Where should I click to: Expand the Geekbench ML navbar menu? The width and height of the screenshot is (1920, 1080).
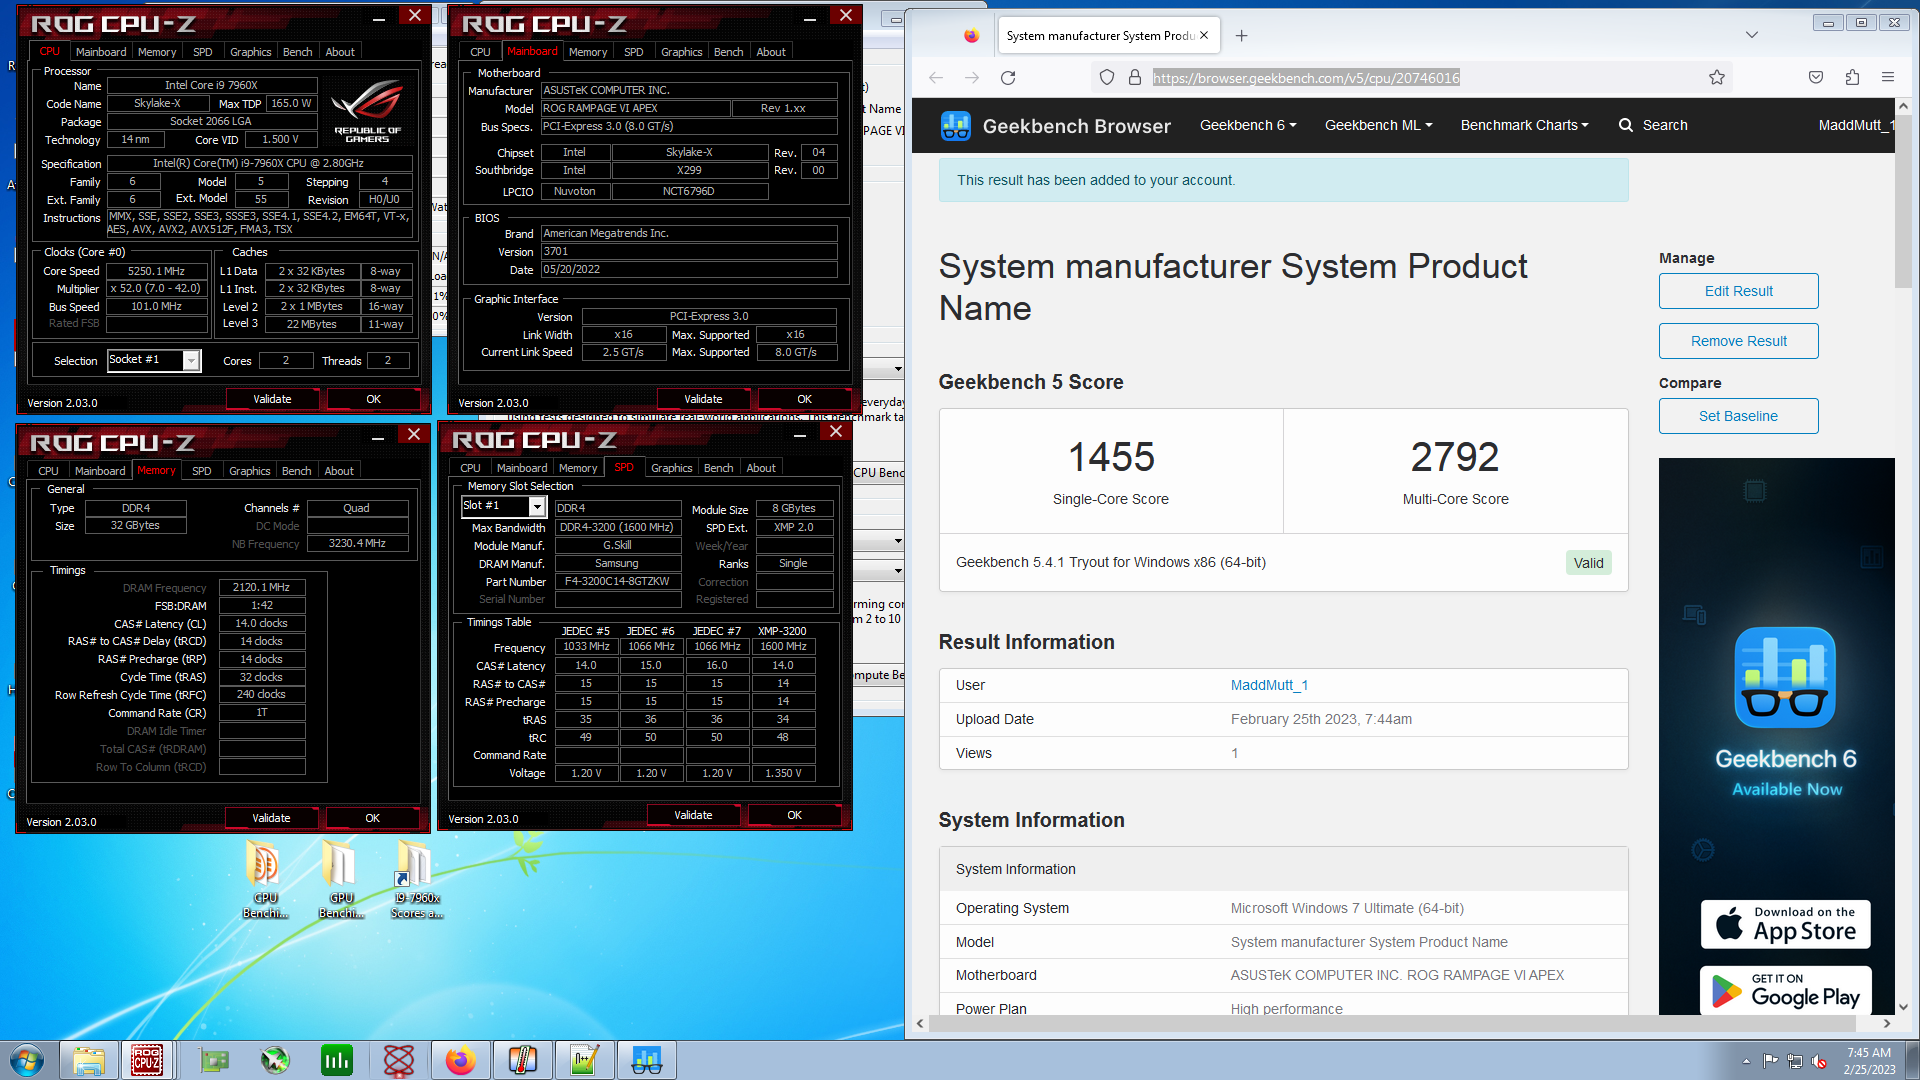pyautogui.click(x=1378, y=125)
